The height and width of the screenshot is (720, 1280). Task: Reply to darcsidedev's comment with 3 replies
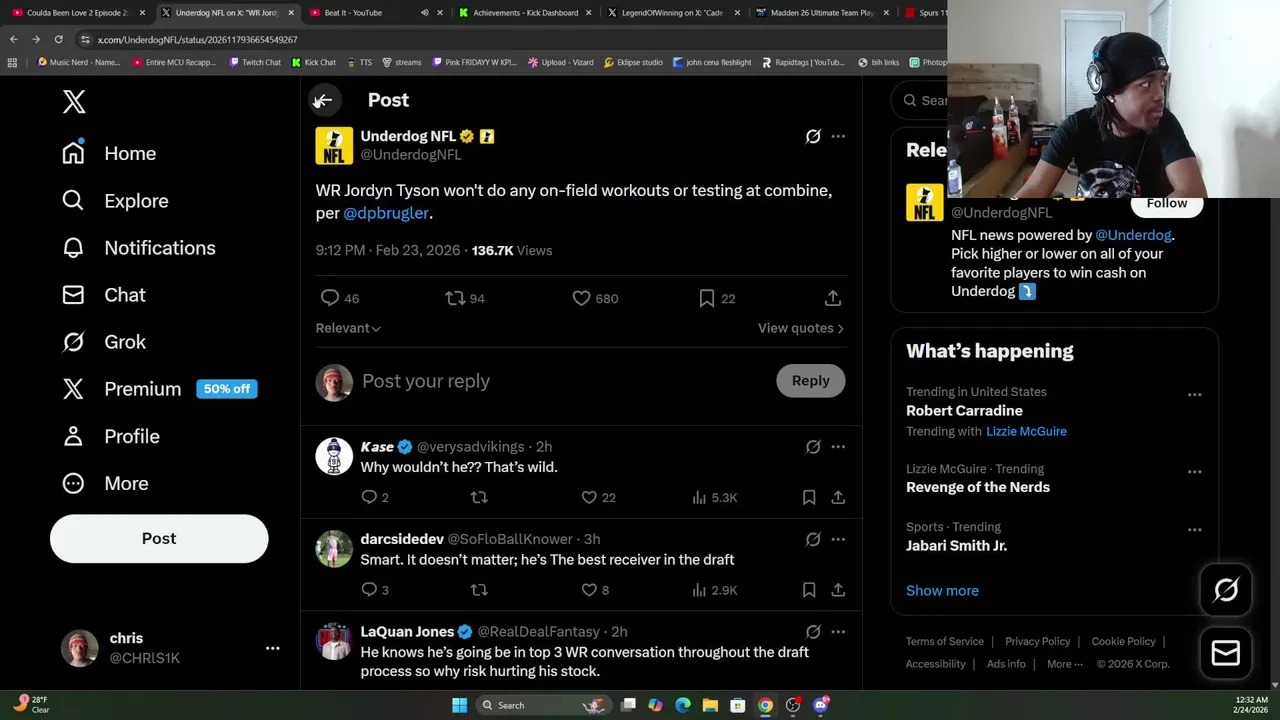click(374, 590)
